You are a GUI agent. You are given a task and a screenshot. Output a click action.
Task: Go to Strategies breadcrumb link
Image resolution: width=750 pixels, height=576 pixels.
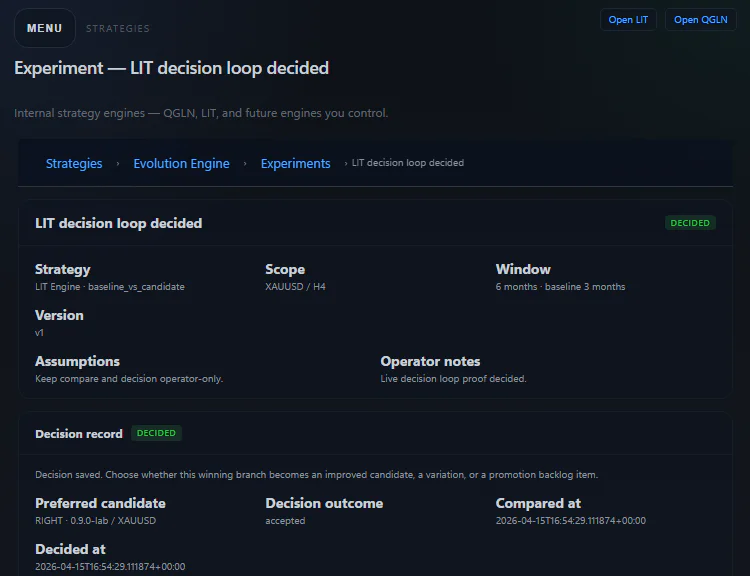point(74,164)
